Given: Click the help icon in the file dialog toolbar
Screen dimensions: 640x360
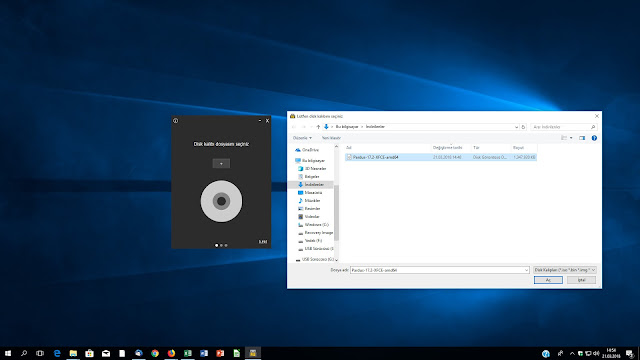Looking at the screenshot, I should (594, 138).
